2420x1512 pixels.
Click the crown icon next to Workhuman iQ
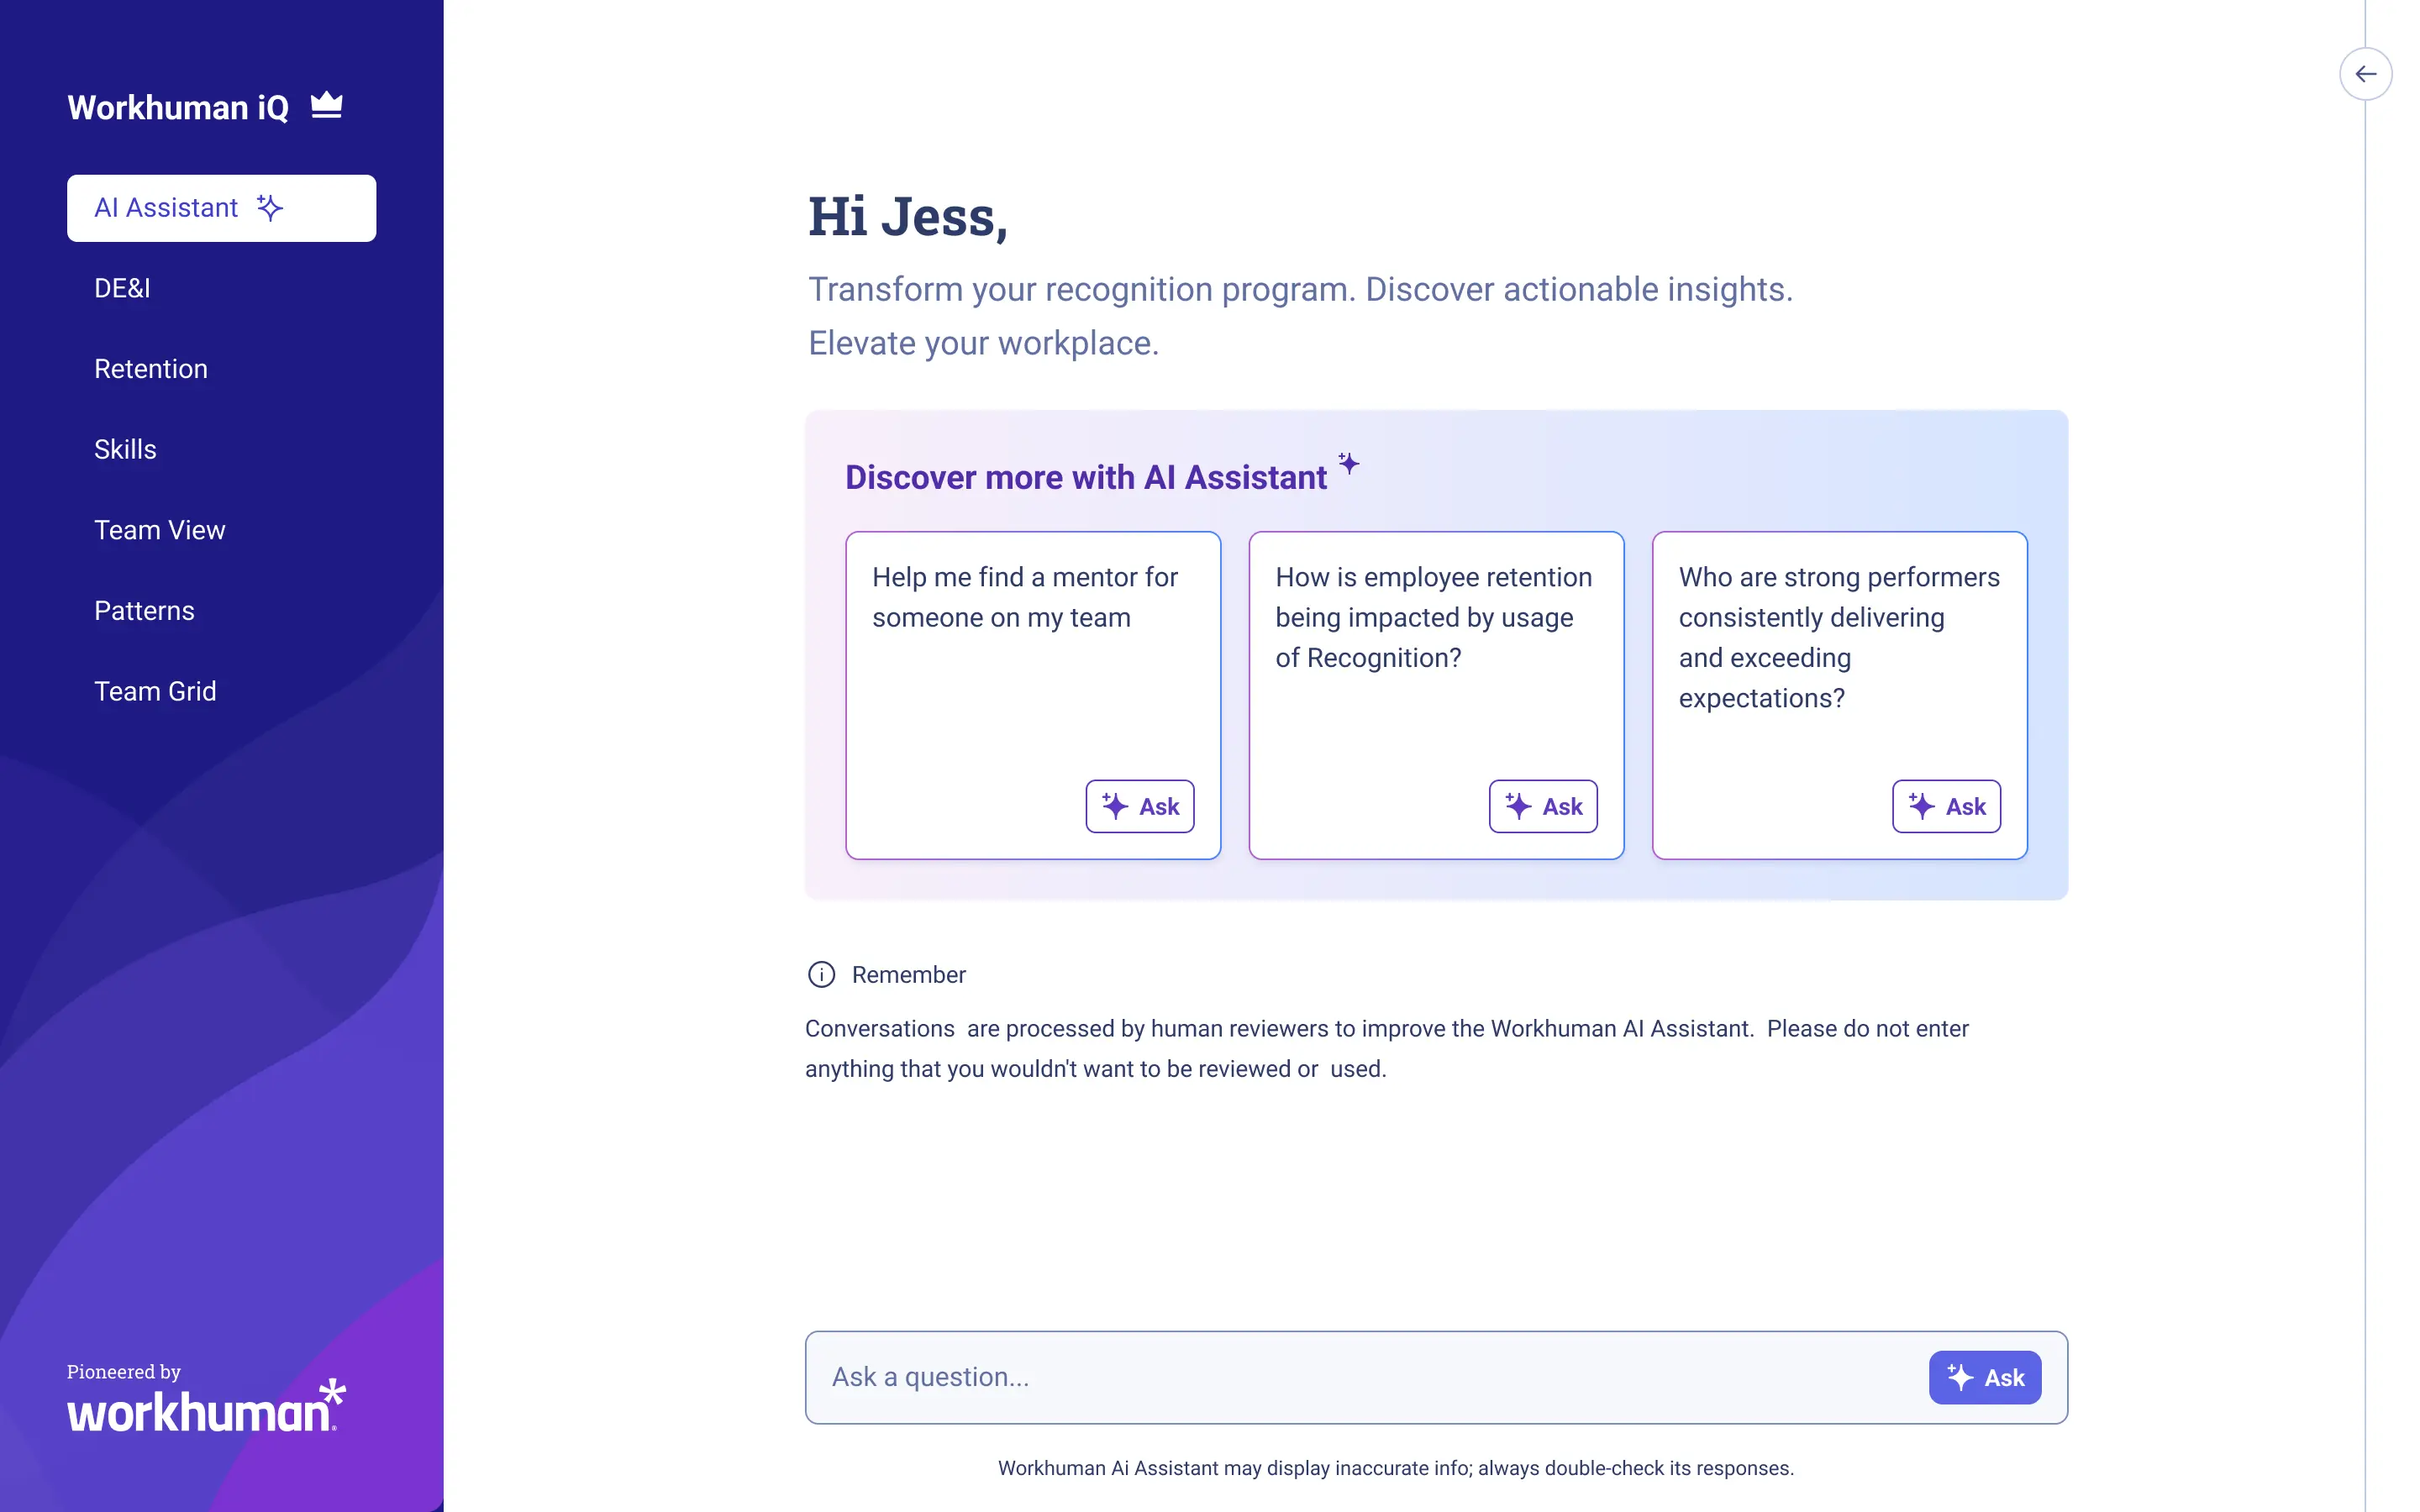327,104
